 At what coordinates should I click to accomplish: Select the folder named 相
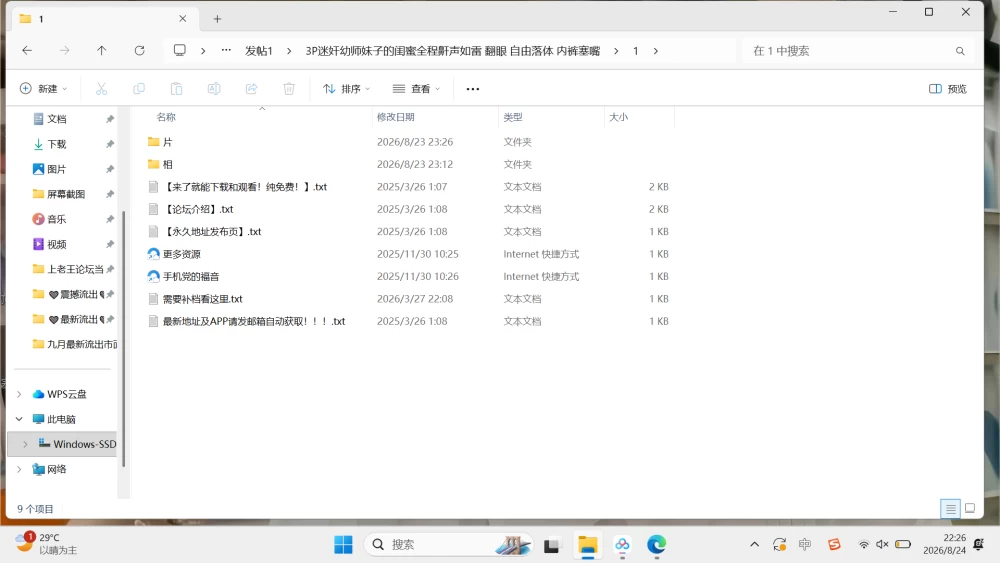click(x=167, y=165)
